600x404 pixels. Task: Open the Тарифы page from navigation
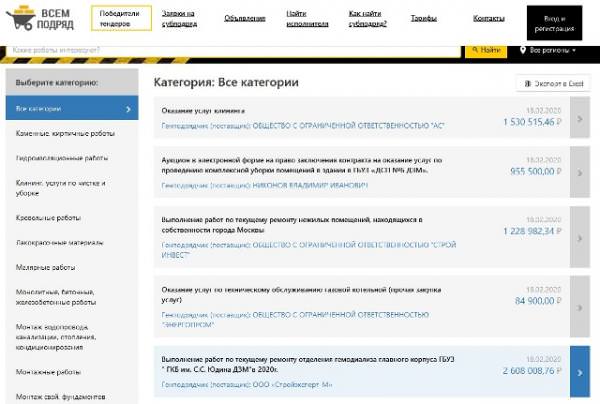423,18
